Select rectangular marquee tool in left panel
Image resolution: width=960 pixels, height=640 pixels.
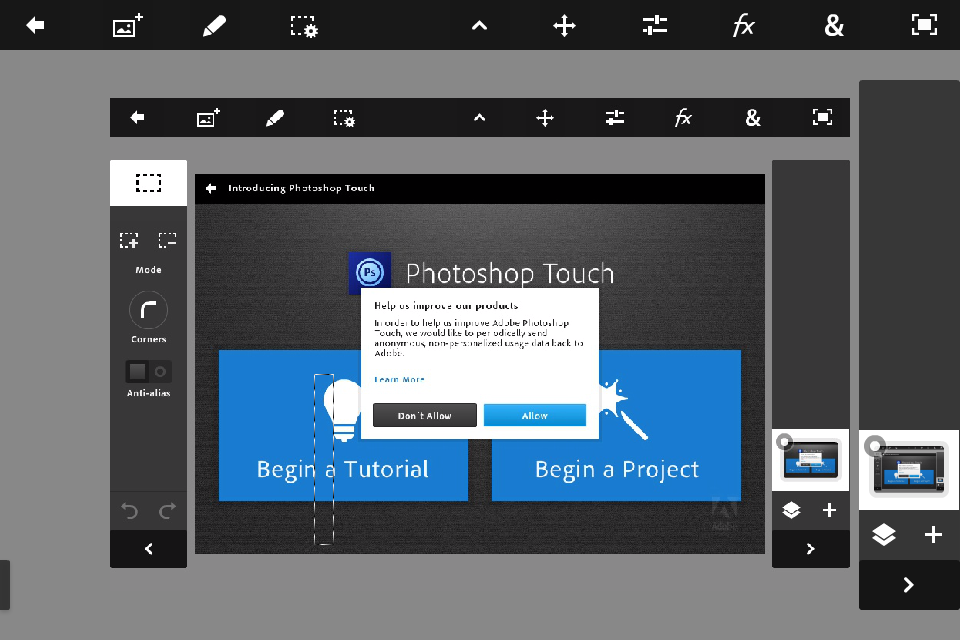click(148, 183)
